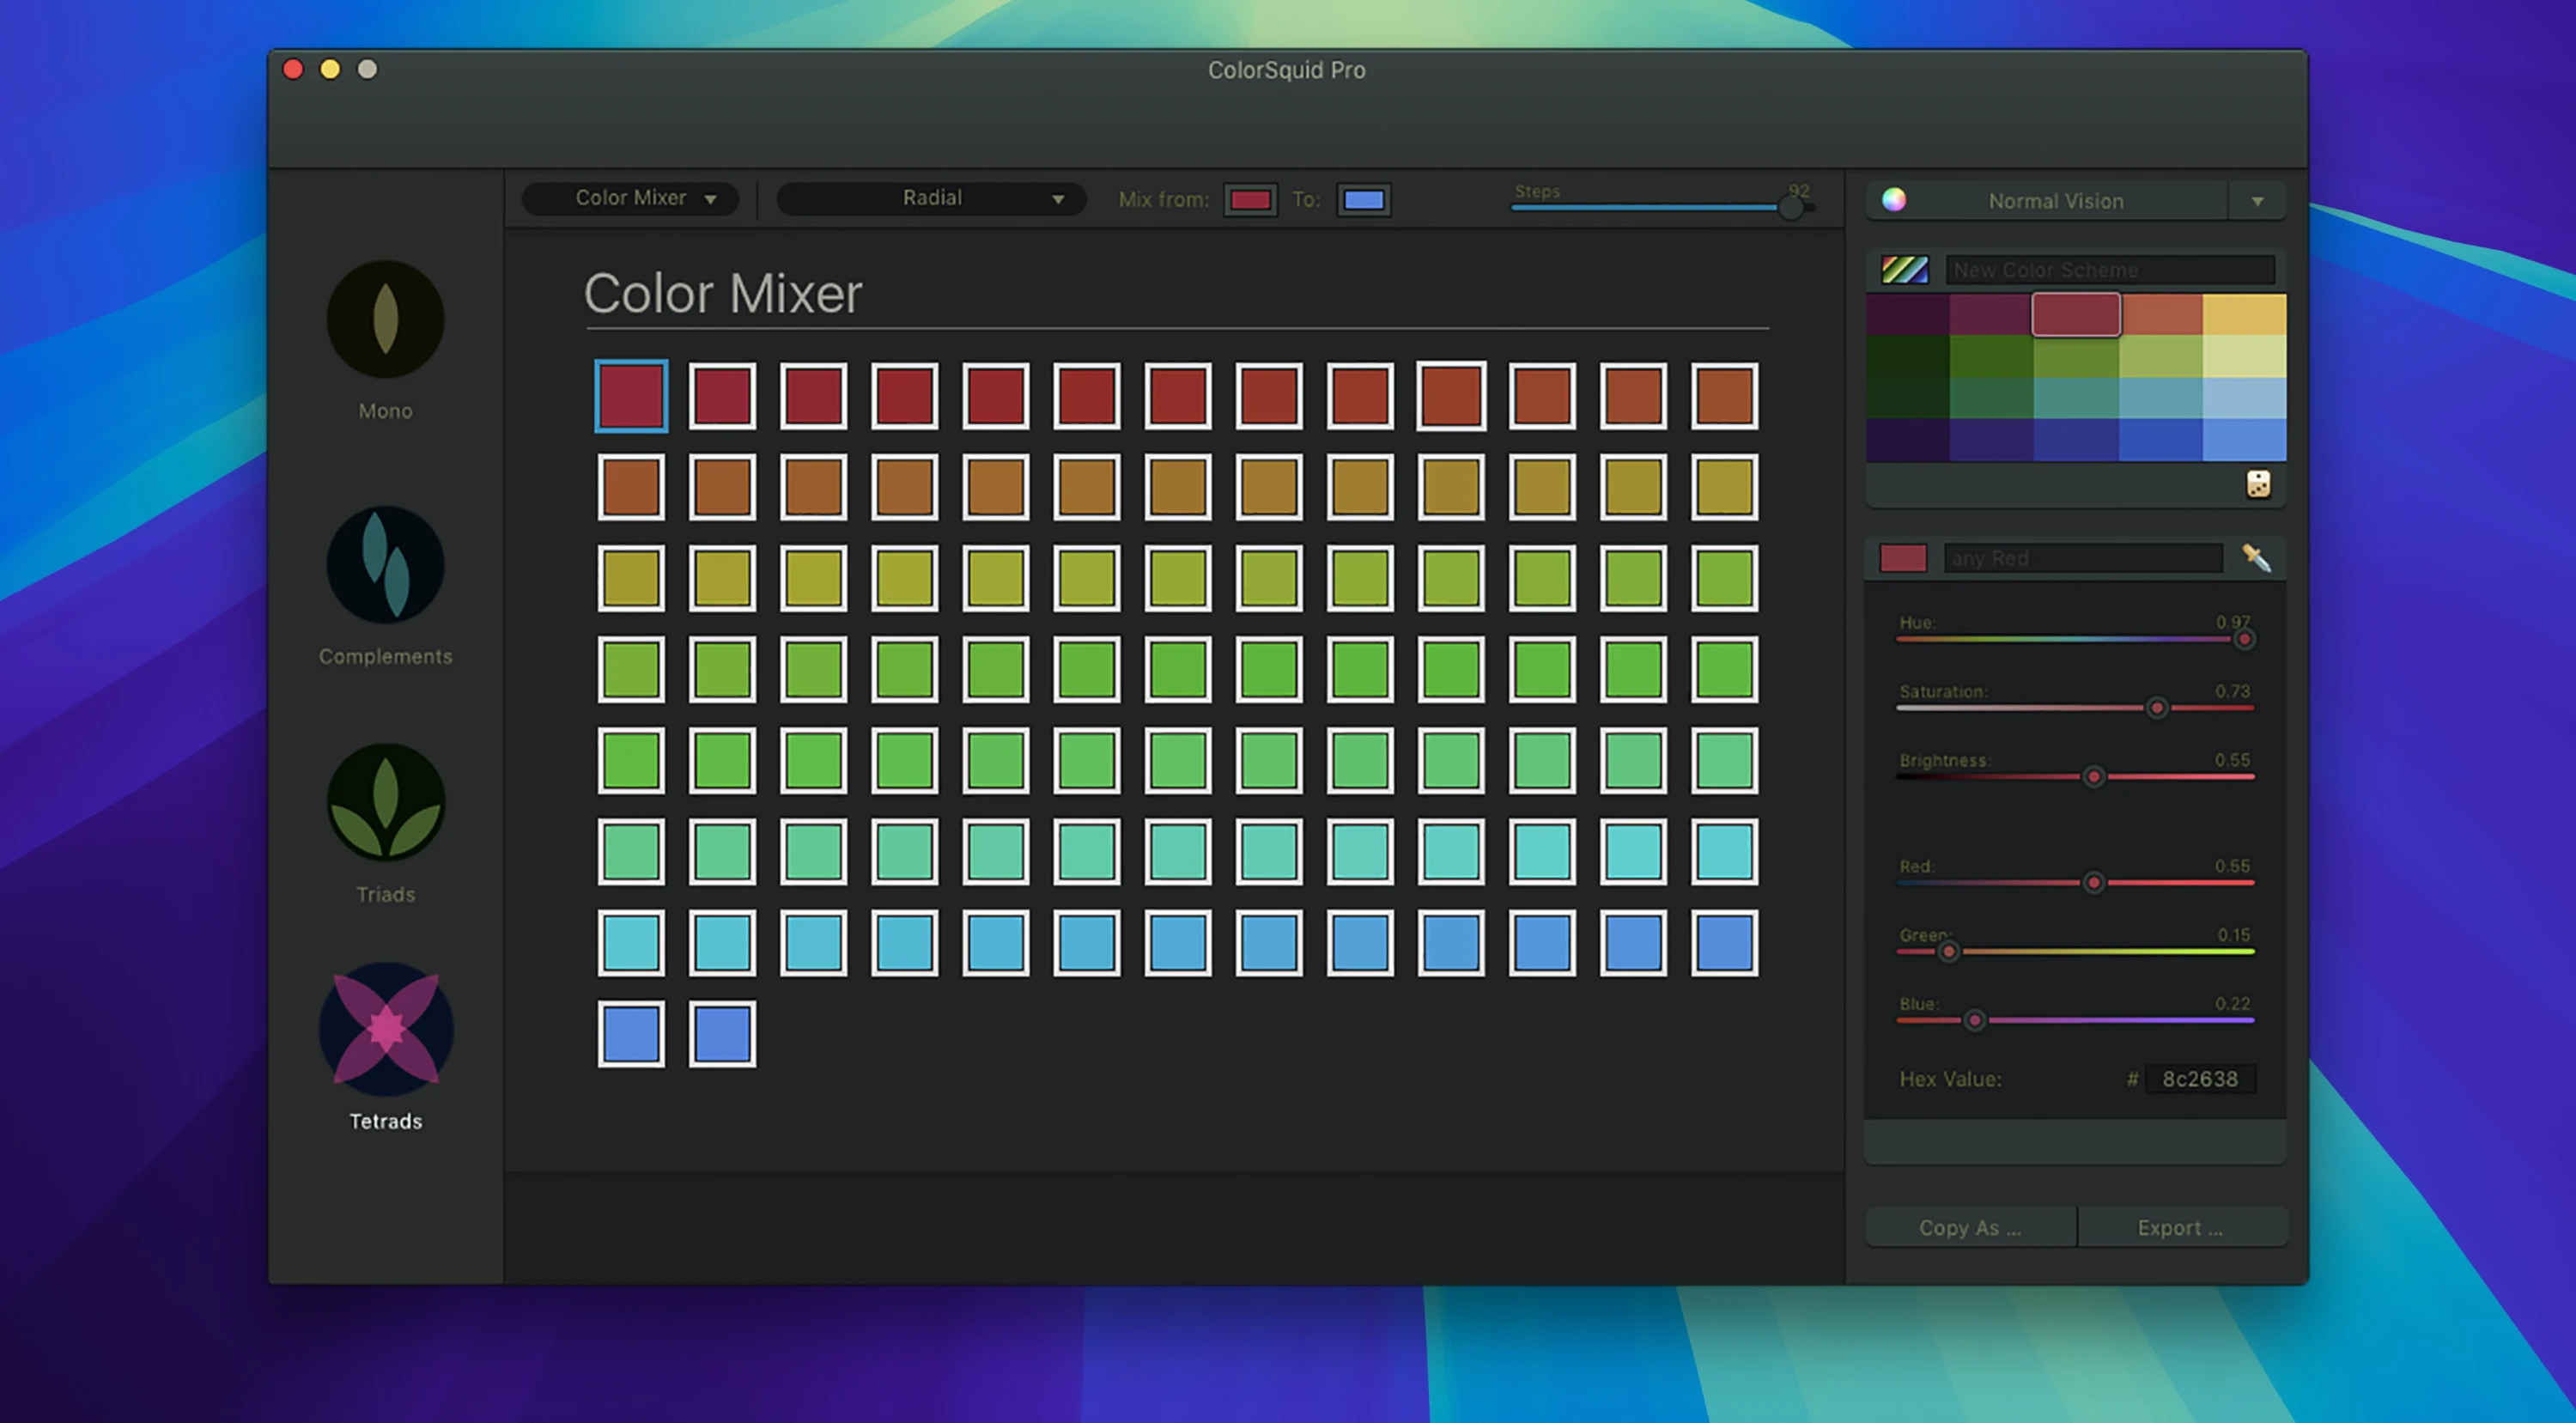Click the striped color scheme icon

(1904, 270)
